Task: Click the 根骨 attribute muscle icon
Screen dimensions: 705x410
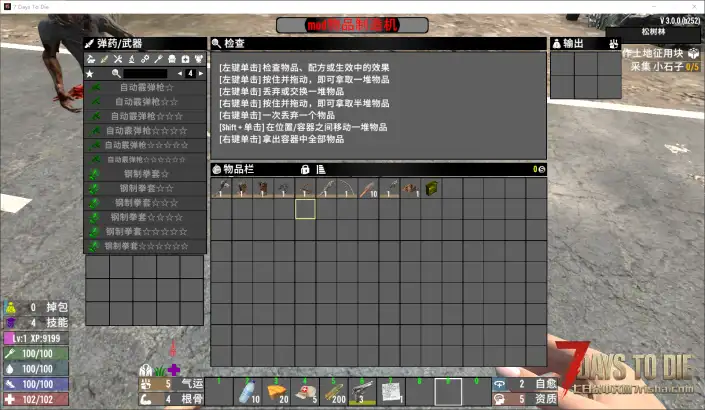Action: point(146,399)
